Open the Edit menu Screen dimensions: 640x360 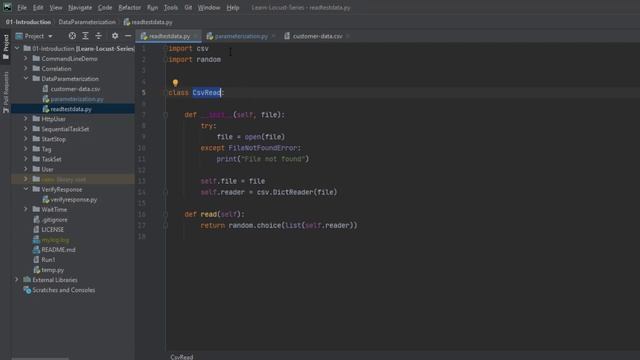38,8
